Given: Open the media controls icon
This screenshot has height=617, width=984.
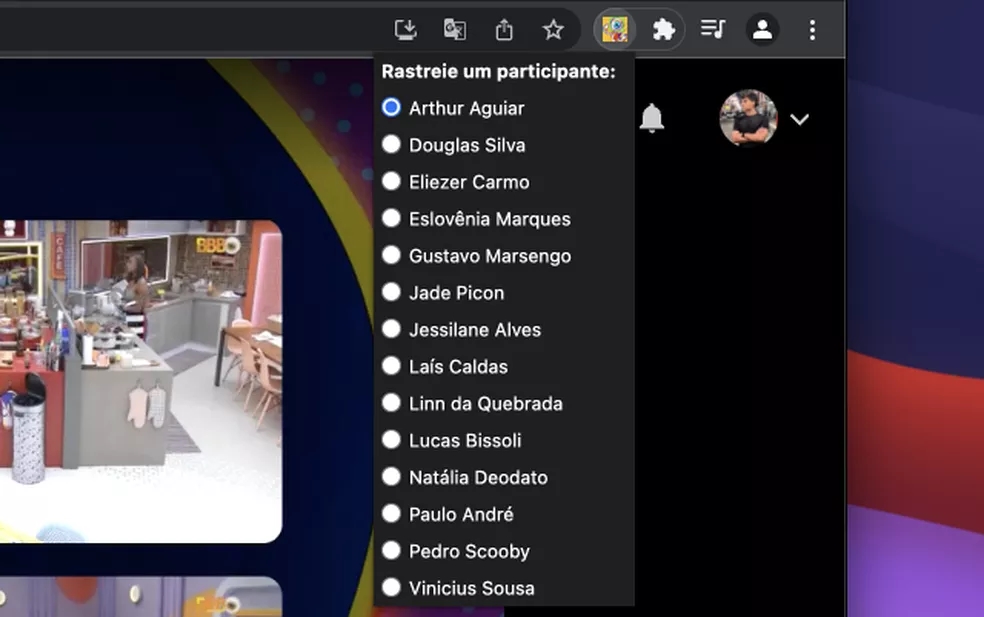Looking at the screenshot, I should point(713,30).
